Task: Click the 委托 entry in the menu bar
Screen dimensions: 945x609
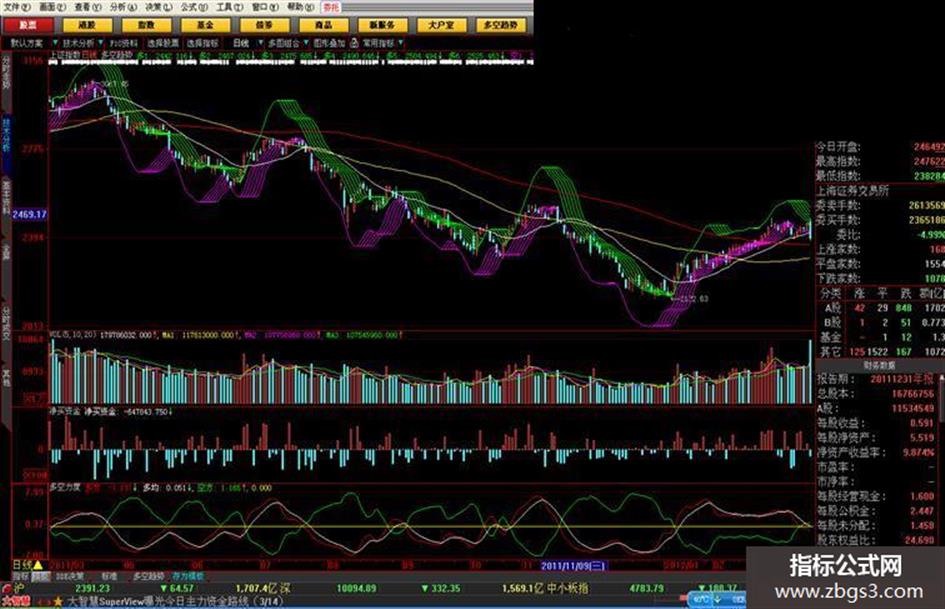Action: (x=331, y=7)
